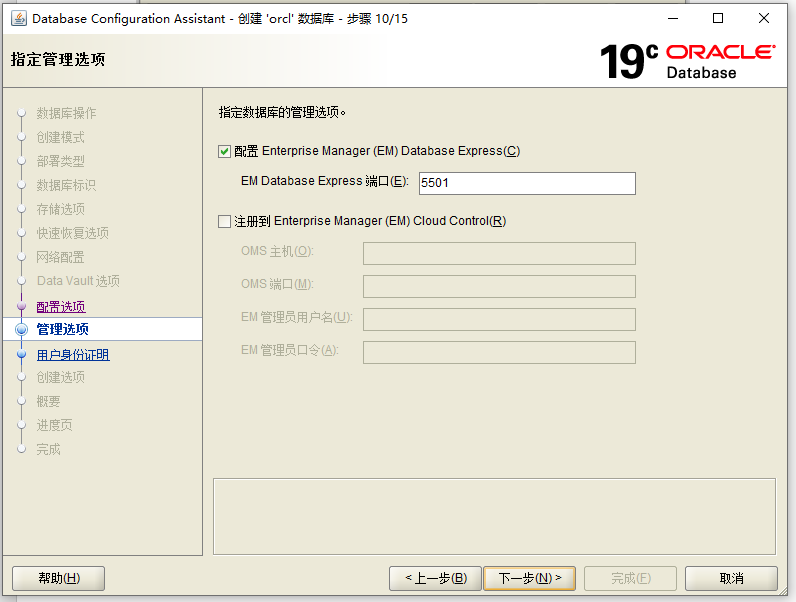The height and width of the screenshot is (602, 796).
Task: Cancel the wizard with 取消 button
Action: click(x=731, y=578)
